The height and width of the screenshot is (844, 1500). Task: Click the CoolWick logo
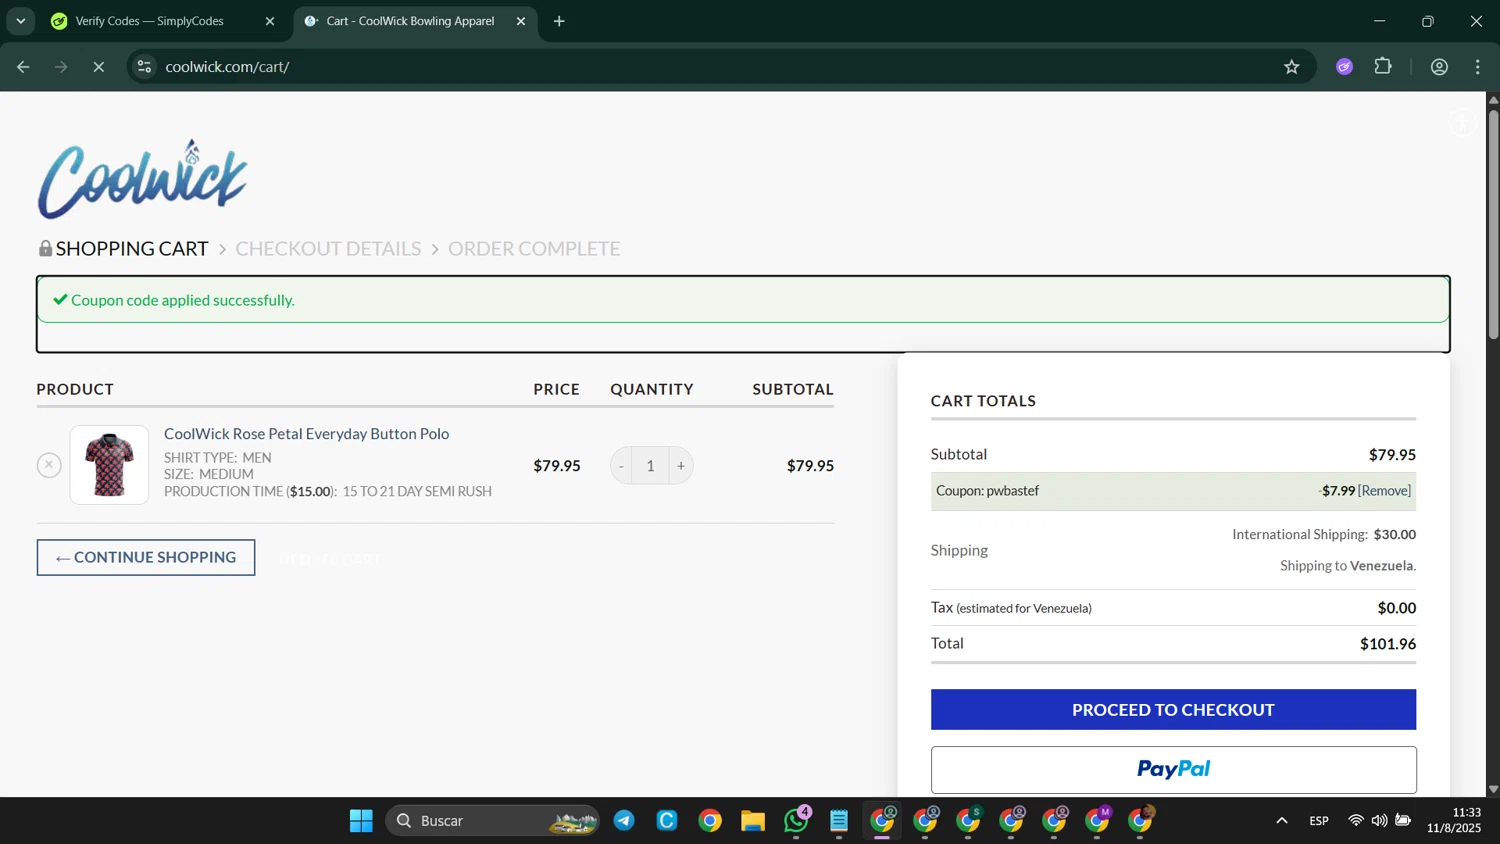point(143,179)
